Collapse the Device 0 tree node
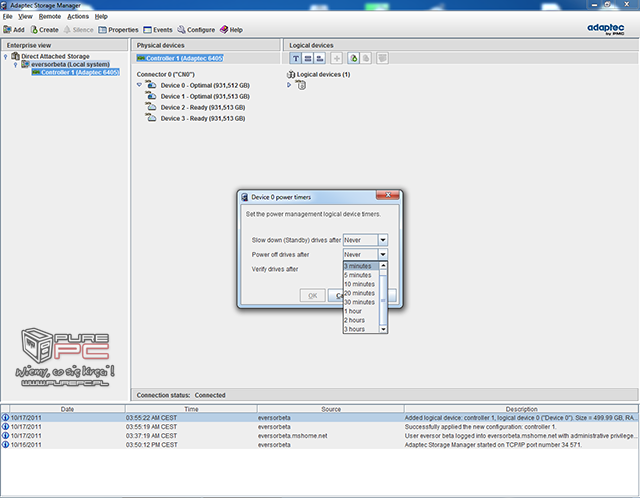The width and height of the screenshot is (640, 498). pos(139,85)
